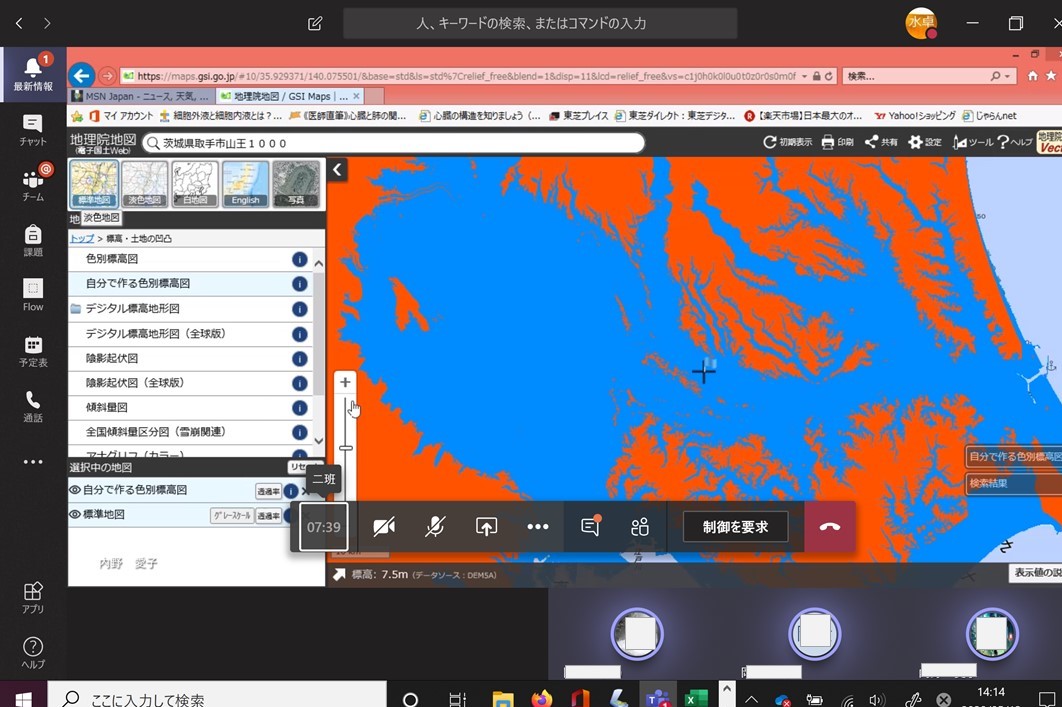This screenshot has width=1062, height=707.
Task: Open ツール tools in the map toolbar
Action: coord(973,142)
